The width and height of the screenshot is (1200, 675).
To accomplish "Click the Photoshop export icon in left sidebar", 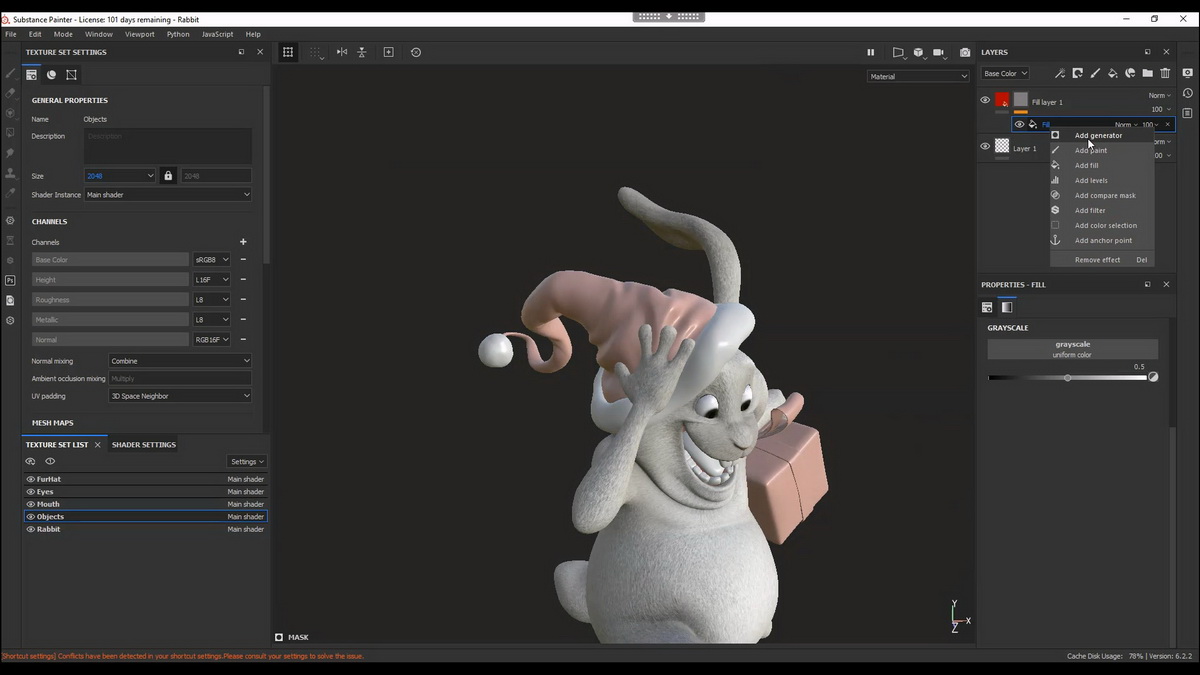I will point(10,281).
